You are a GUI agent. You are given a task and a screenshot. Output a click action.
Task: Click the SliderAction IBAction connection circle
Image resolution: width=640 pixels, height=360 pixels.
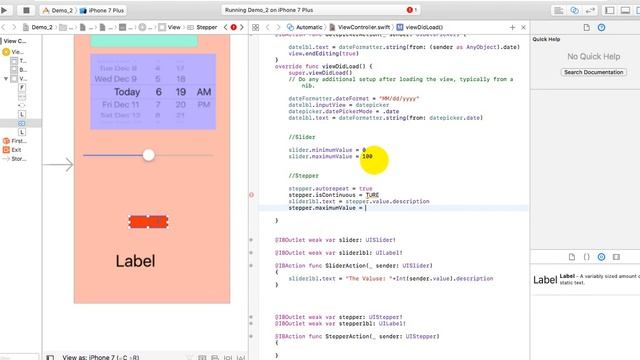[251, 266]
